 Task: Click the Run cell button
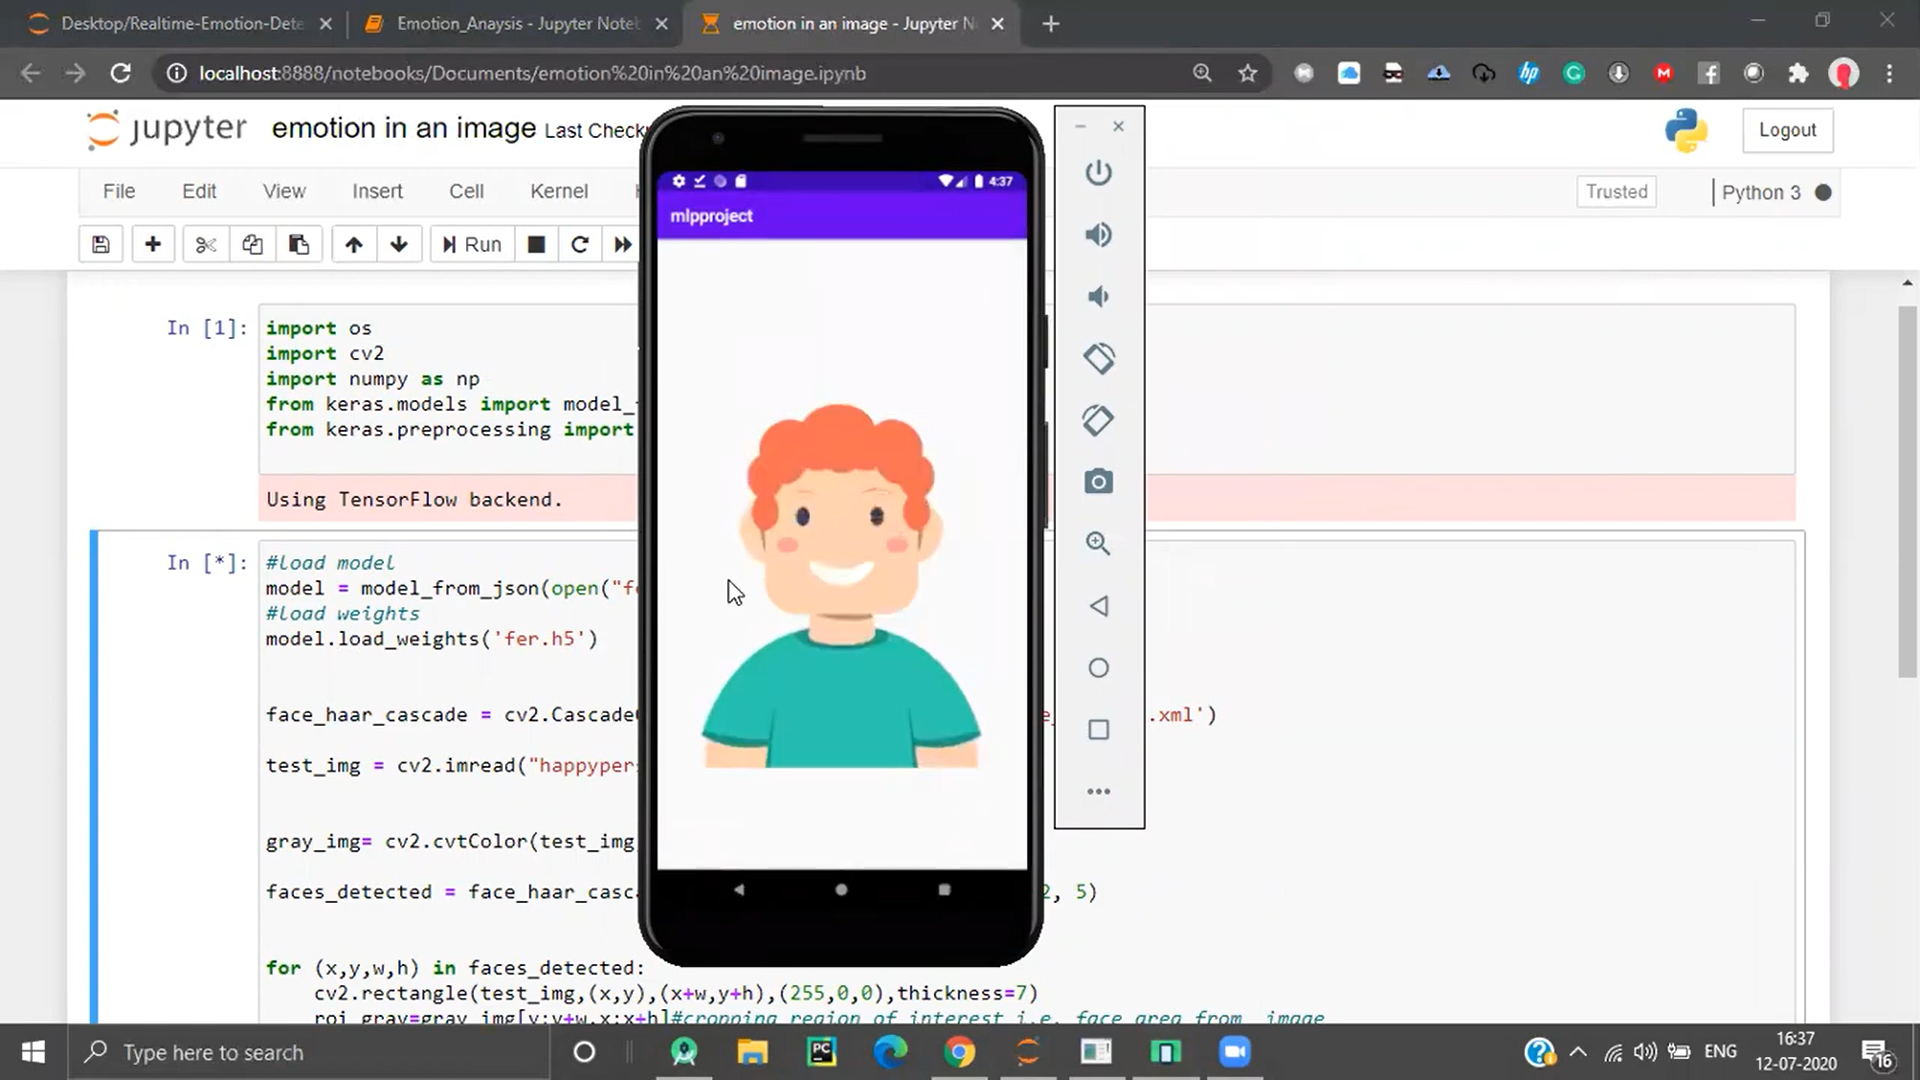click(472, 245)
